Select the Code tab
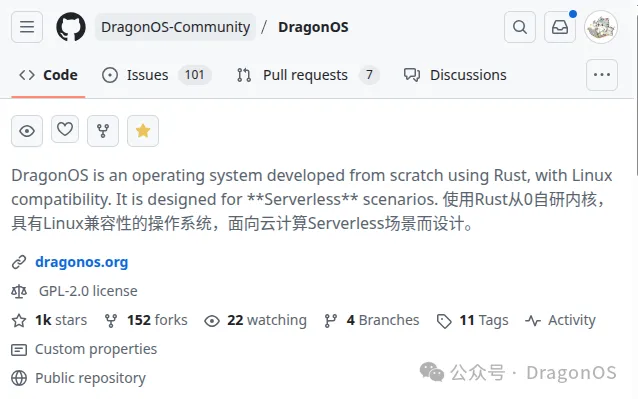Image resolution: width=638 pixels, height=399 pixels. click(x=48, y=75)
